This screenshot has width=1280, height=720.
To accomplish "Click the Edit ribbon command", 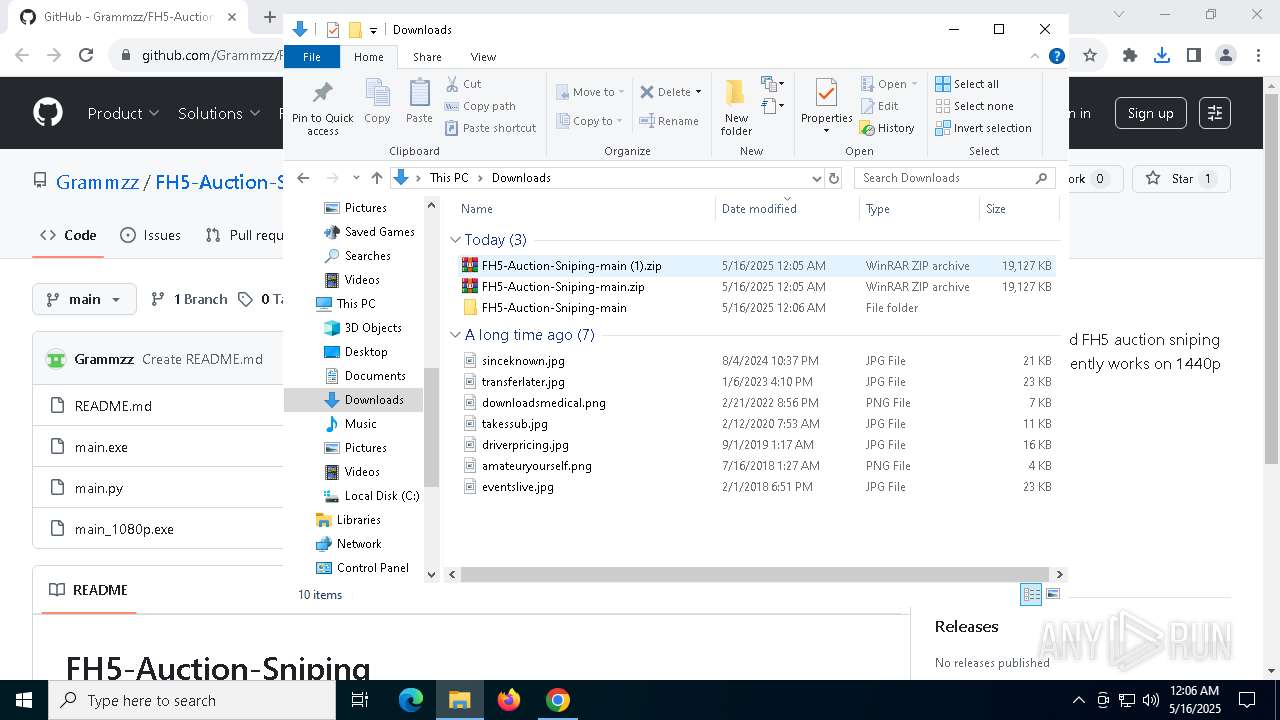I will click(x=879, y=106).
